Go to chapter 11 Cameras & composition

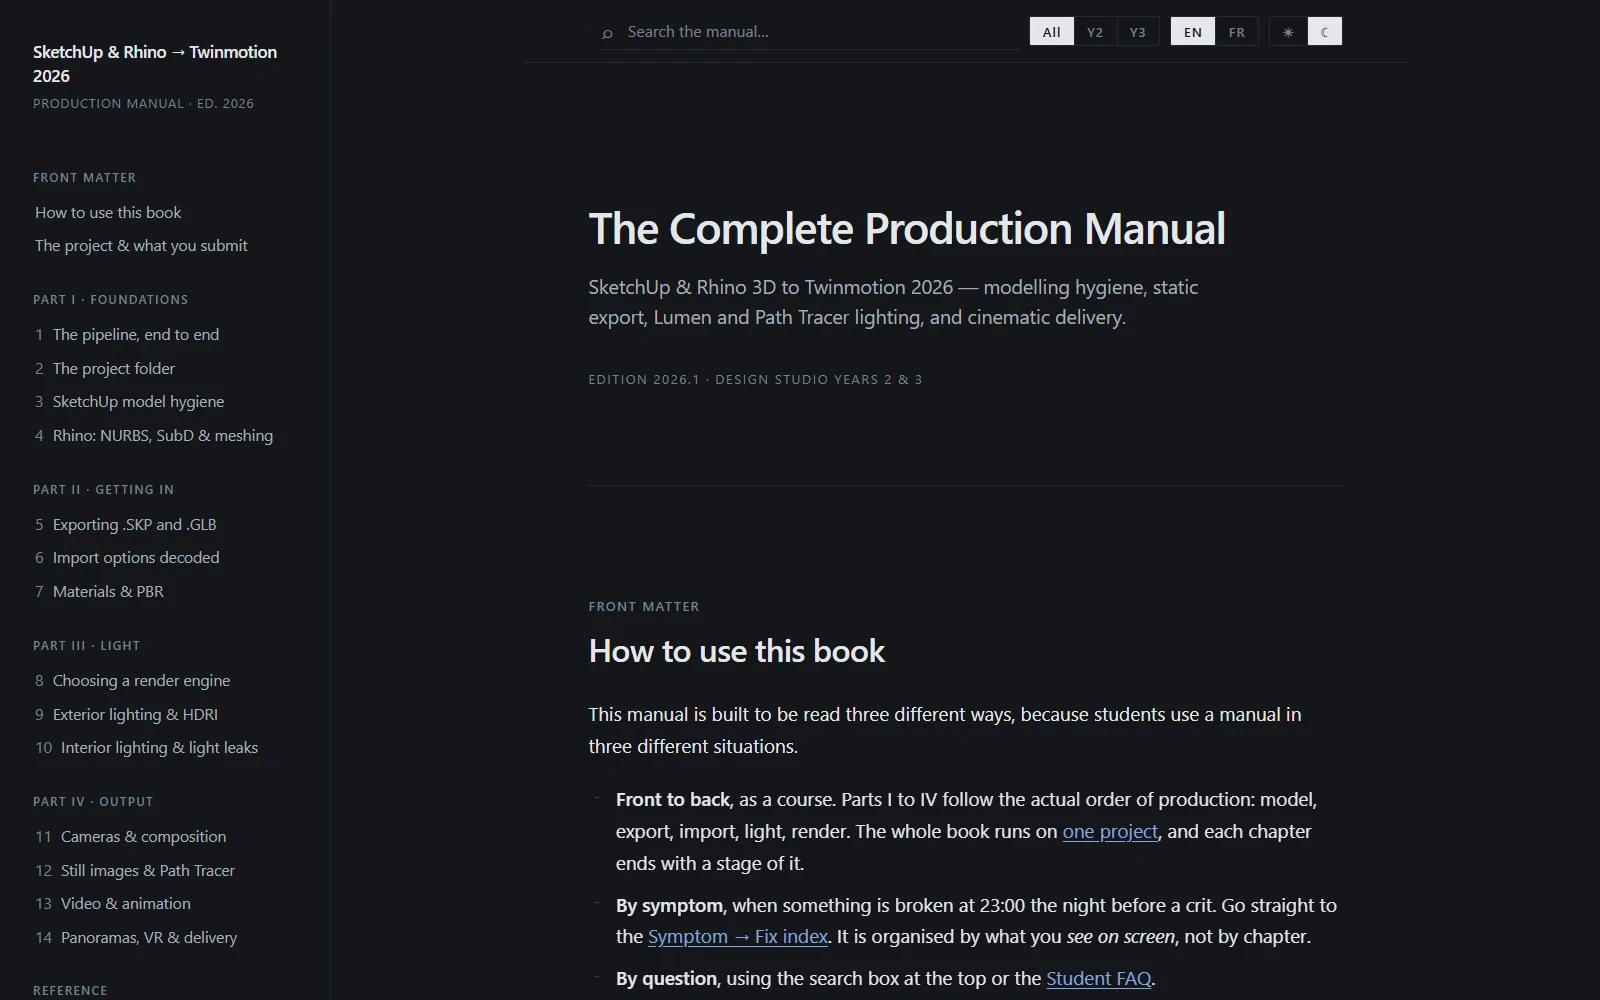tap(131, 837)
